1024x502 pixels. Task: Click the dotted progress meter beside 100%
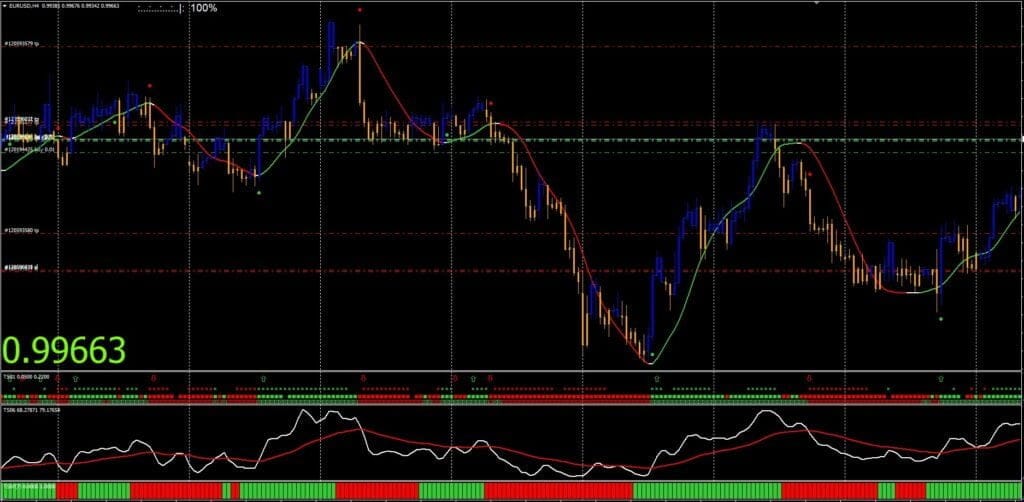(162, 9)
